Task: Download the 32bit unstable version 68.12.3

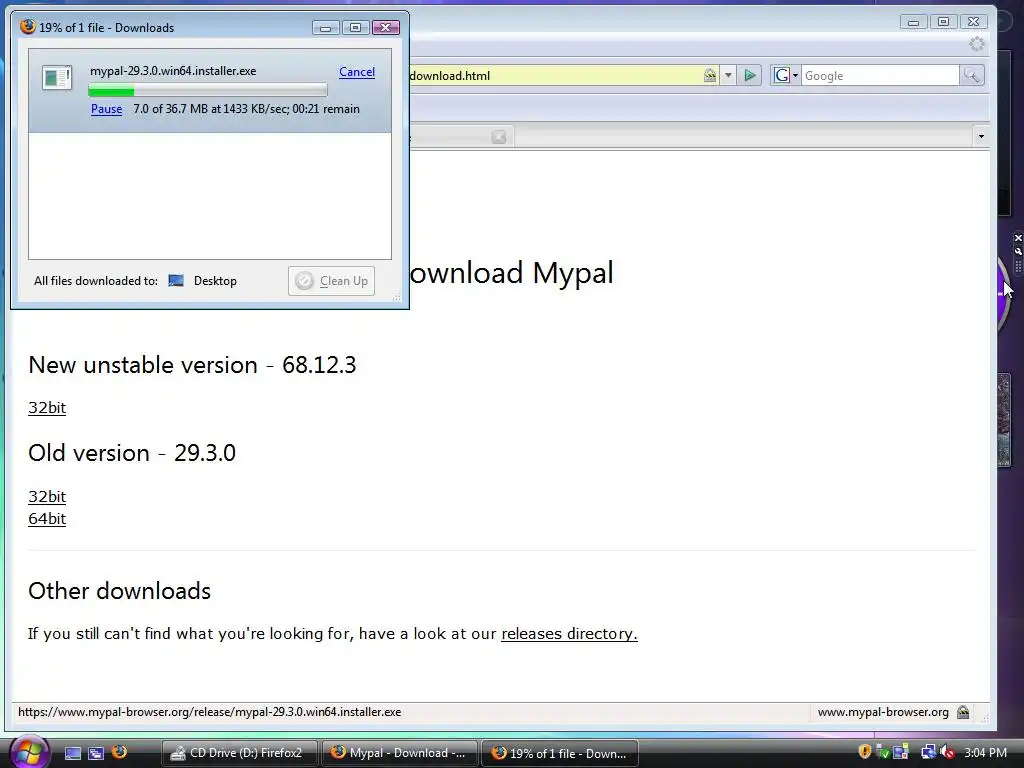Action: coord(47,408)
